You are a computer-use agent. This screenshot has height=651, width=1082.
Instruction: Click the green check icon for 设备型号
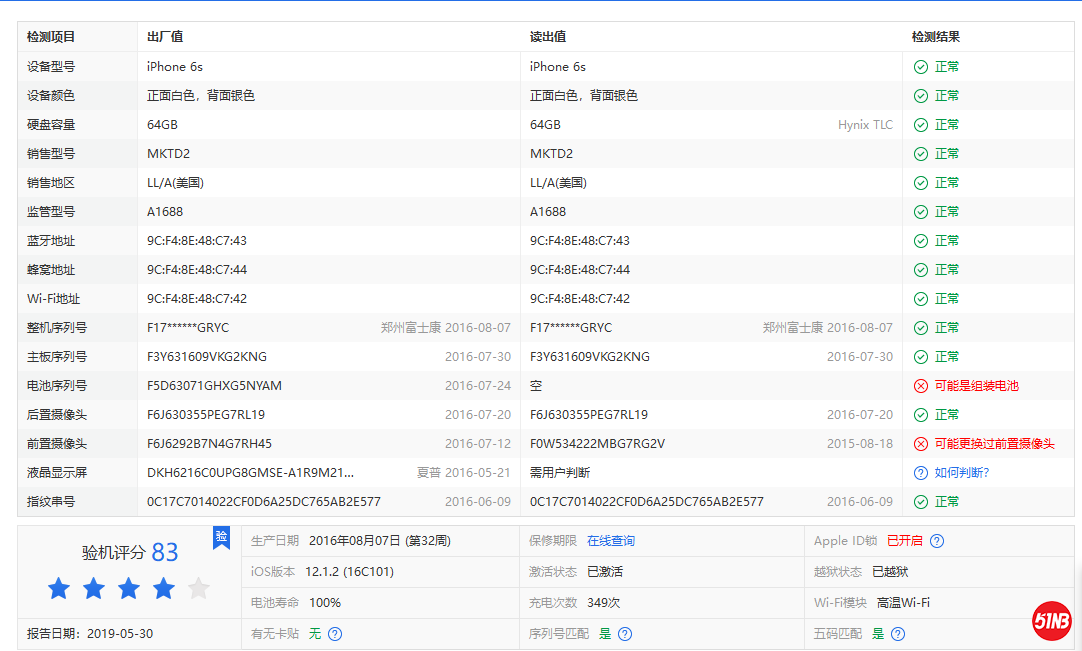[921, 67]
